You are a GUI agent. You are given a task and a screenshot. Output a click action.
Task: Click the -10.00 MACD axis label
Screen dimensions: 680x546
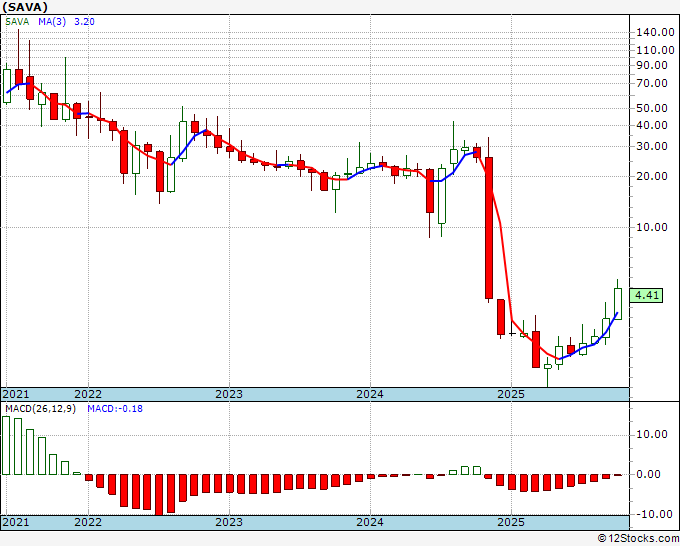(653, 514)
